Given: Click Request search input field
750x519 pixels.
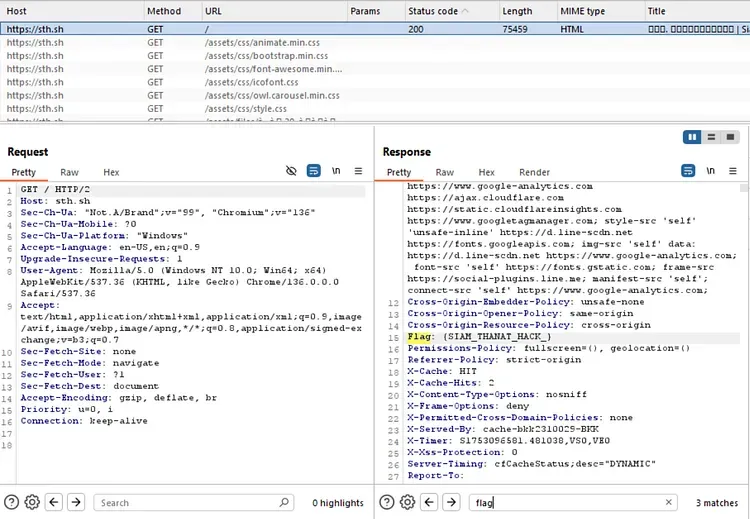Looking at the screenshot, I should click(x=194, y=502).
